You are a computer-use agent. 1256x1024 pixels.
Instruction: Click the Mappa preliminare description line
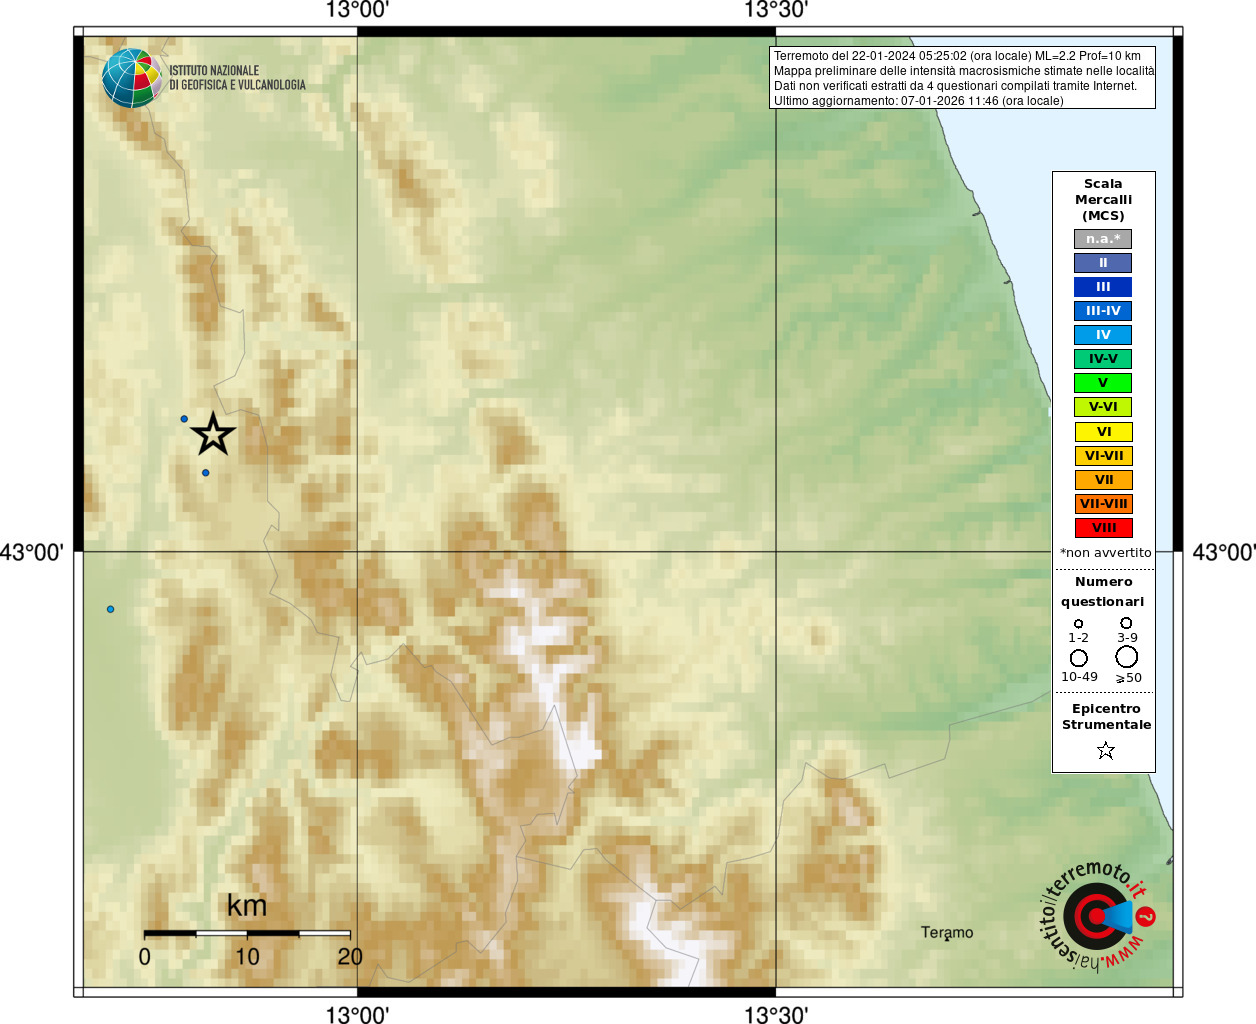[x=964, y=71]
